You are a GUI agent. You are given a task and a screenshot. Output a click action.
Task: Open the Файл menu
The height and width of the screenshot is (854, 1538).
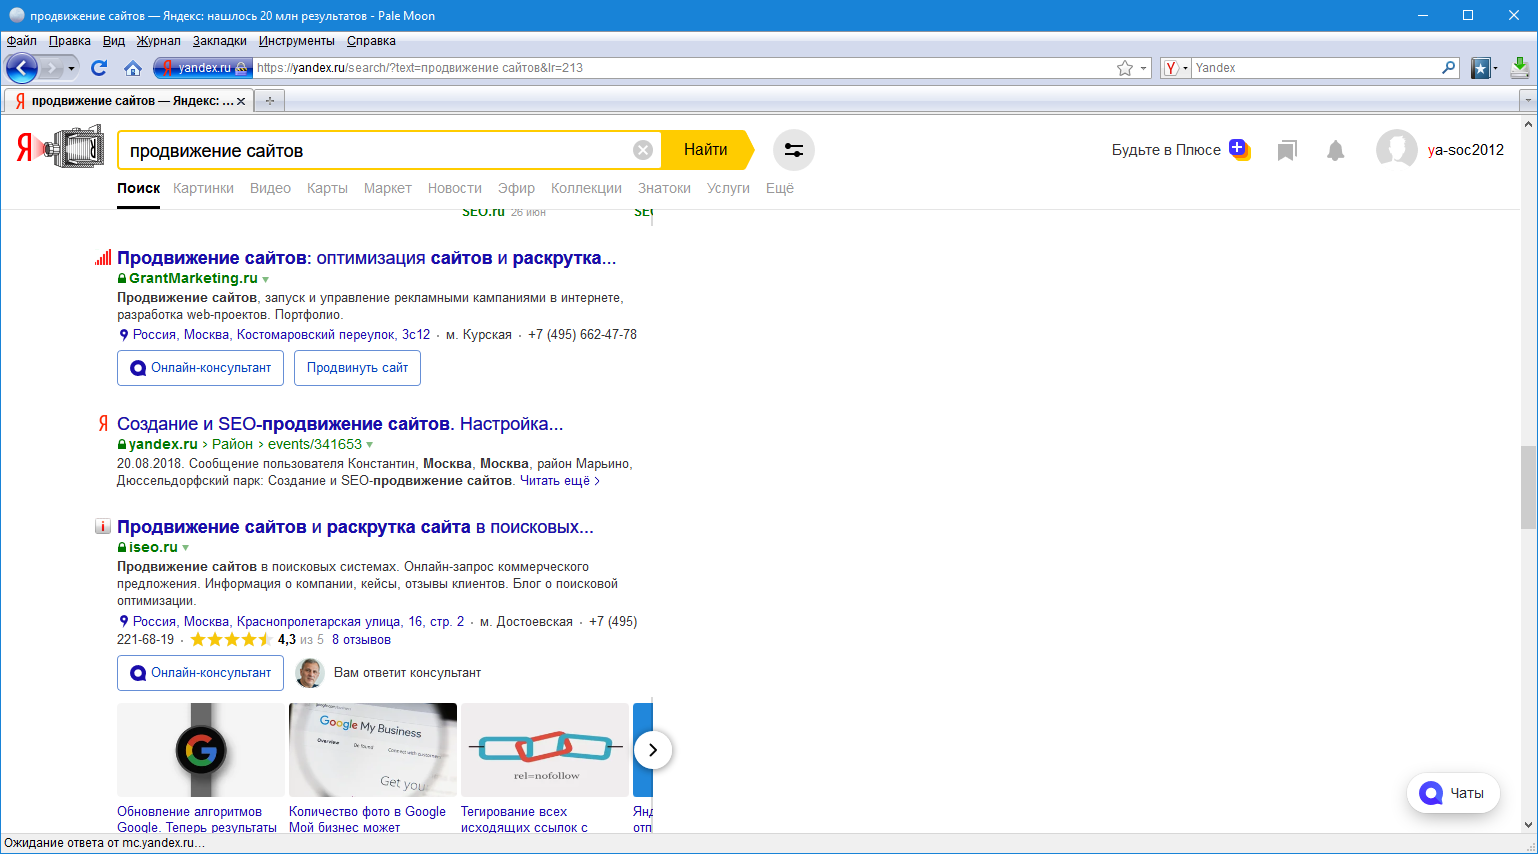coord(22,41)
